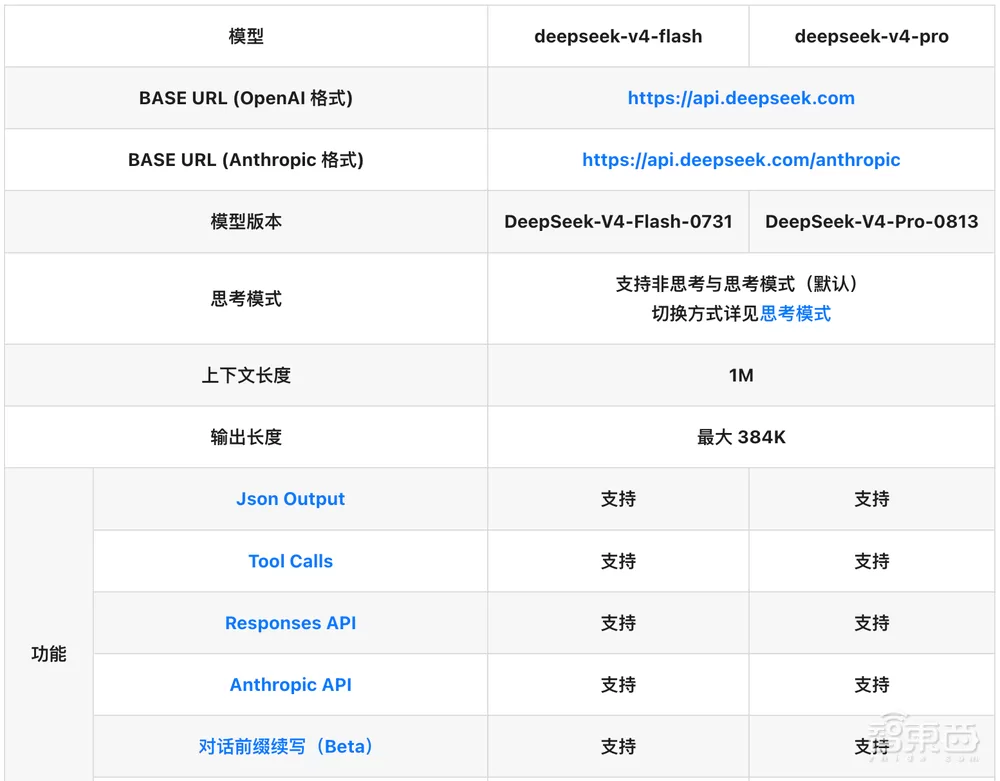Select 支持 for Json Output under deepseek-v4-flash

pos(618,499)
